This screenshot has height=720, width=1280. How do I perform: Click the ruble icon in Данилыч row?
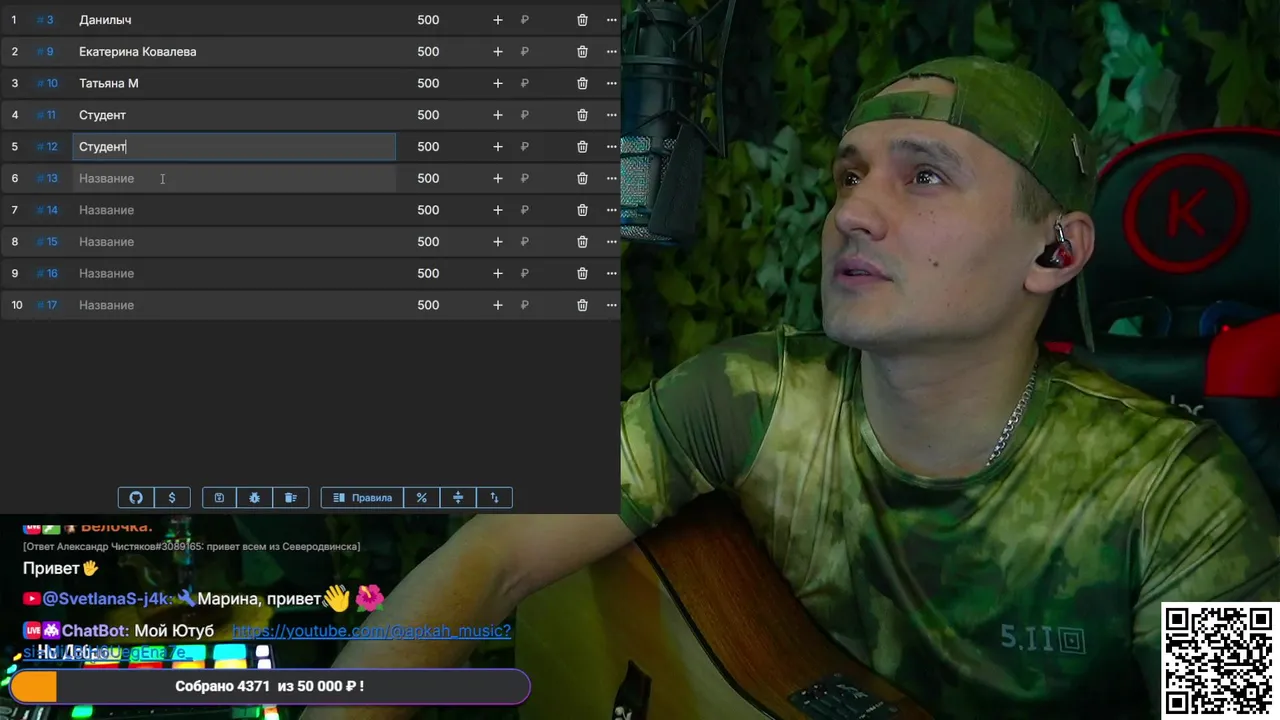click(x=524, y=20)
